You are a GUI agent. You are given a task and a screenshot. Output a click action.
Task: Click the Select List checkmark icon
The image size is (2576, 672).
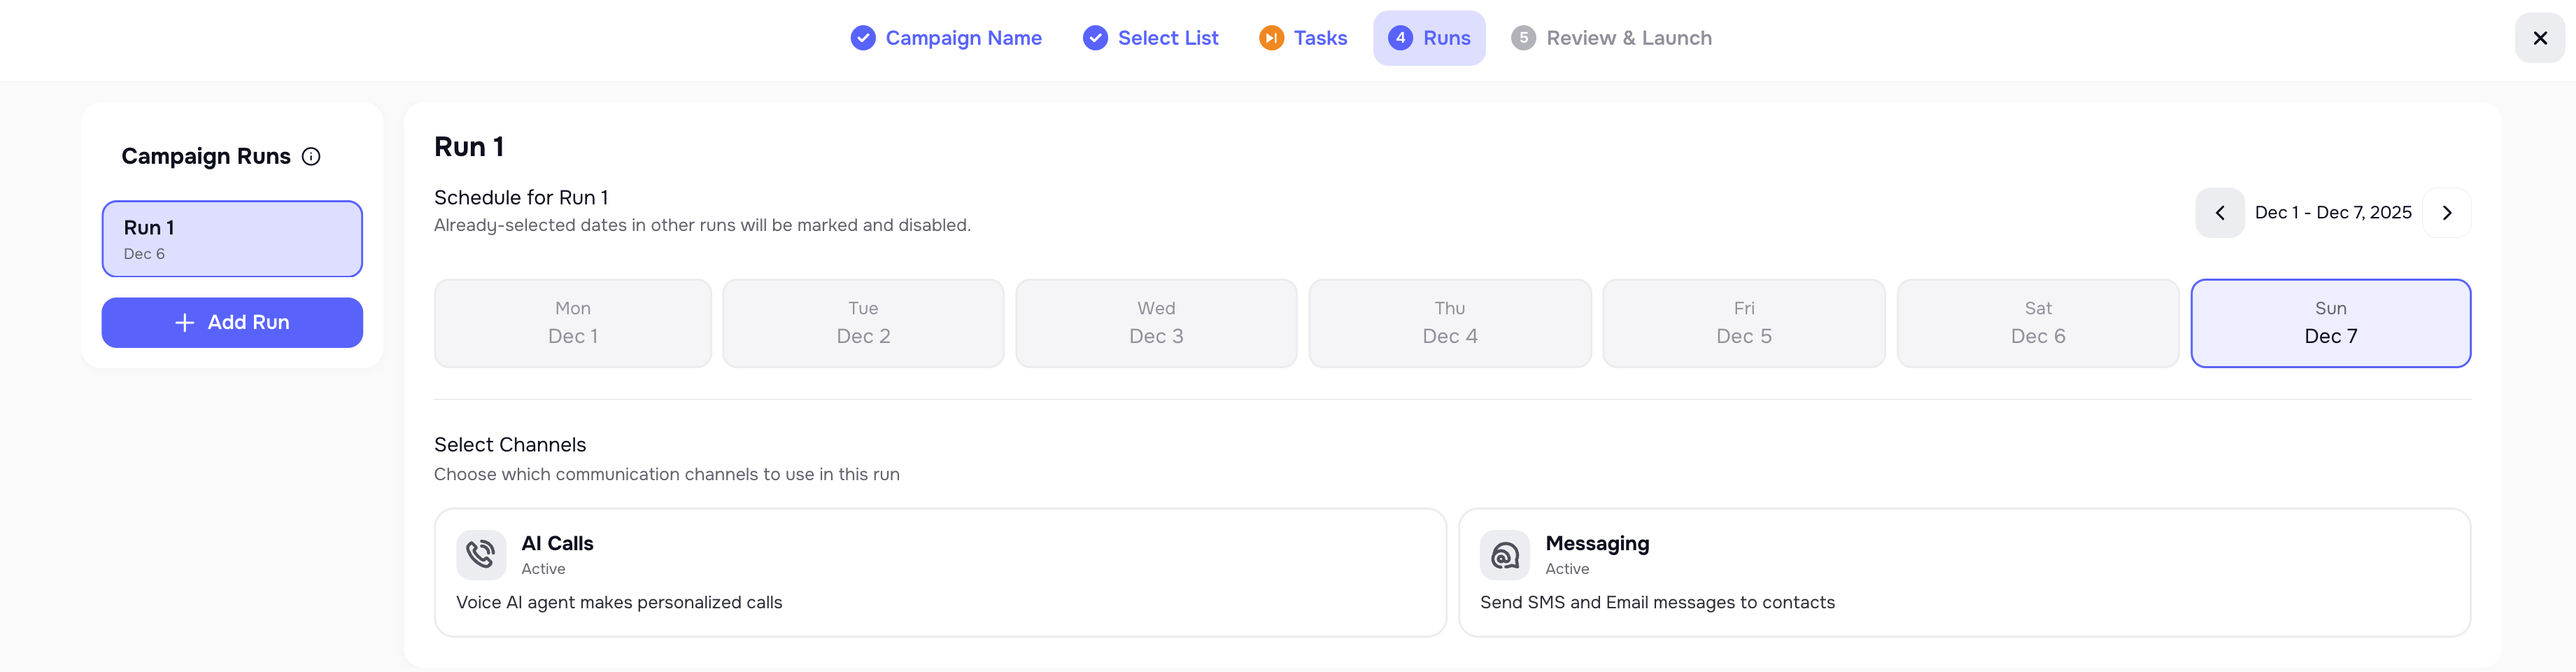pos(1095,38)
